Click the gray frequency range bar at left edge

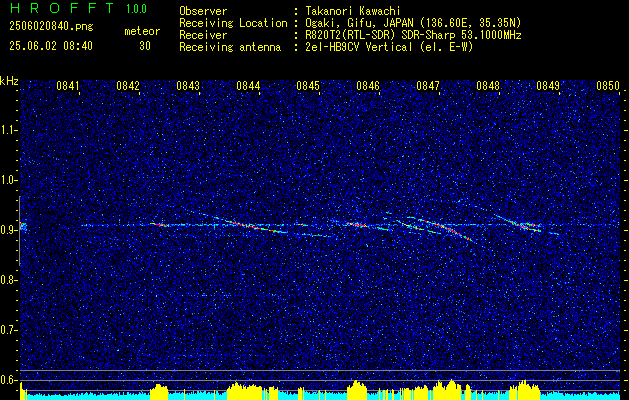point(19,231)
